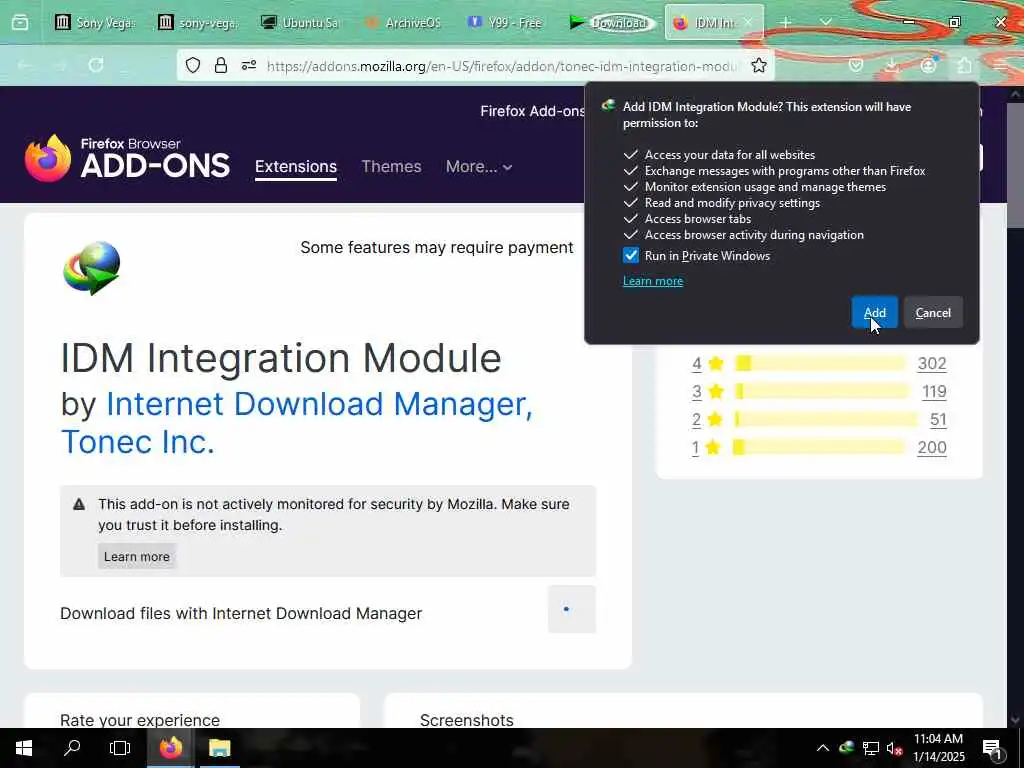Click the Firefox Browser ADD-ONS logo
1024x768 pixels.
point(127,157)
